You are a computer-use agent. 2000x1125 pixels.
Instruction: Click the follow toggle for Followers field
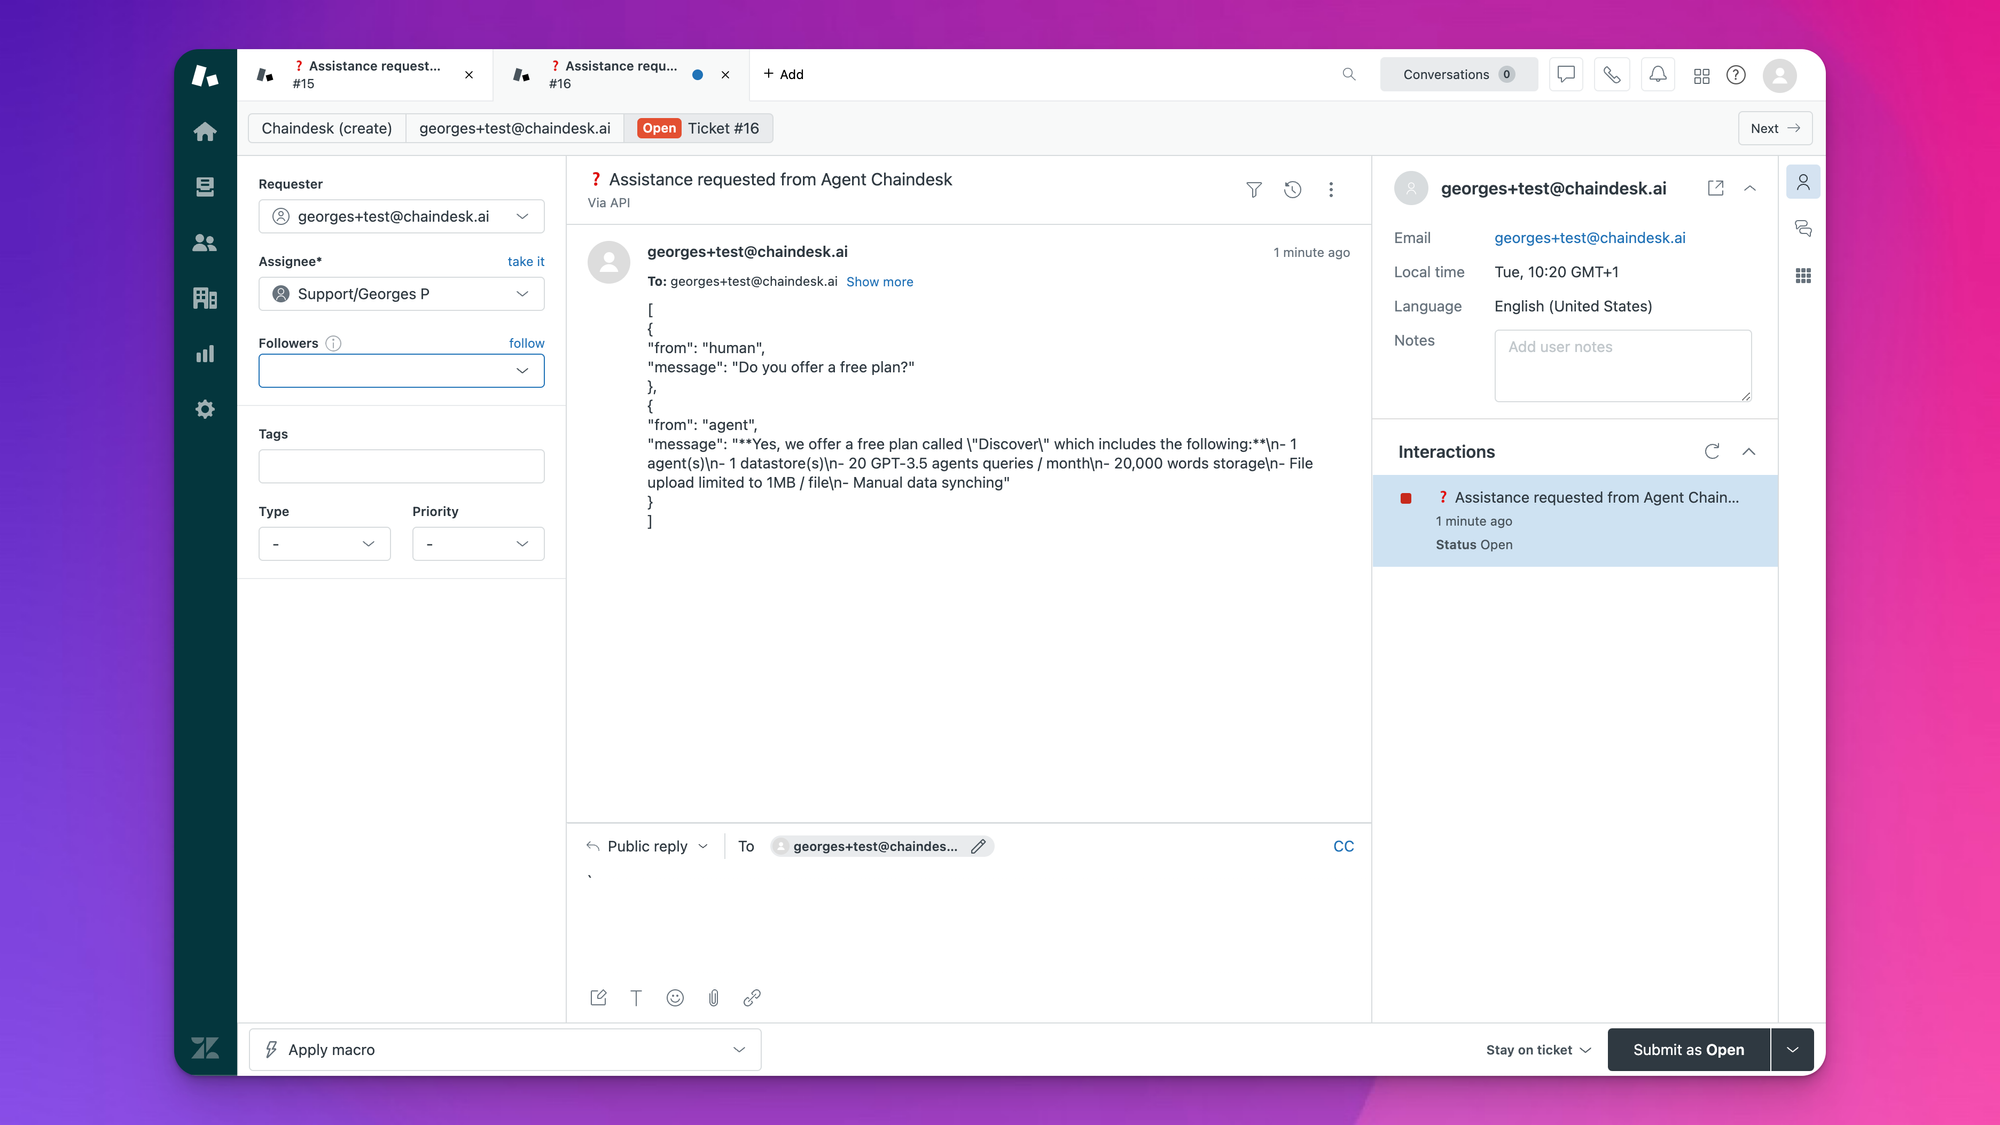point(526,343)
